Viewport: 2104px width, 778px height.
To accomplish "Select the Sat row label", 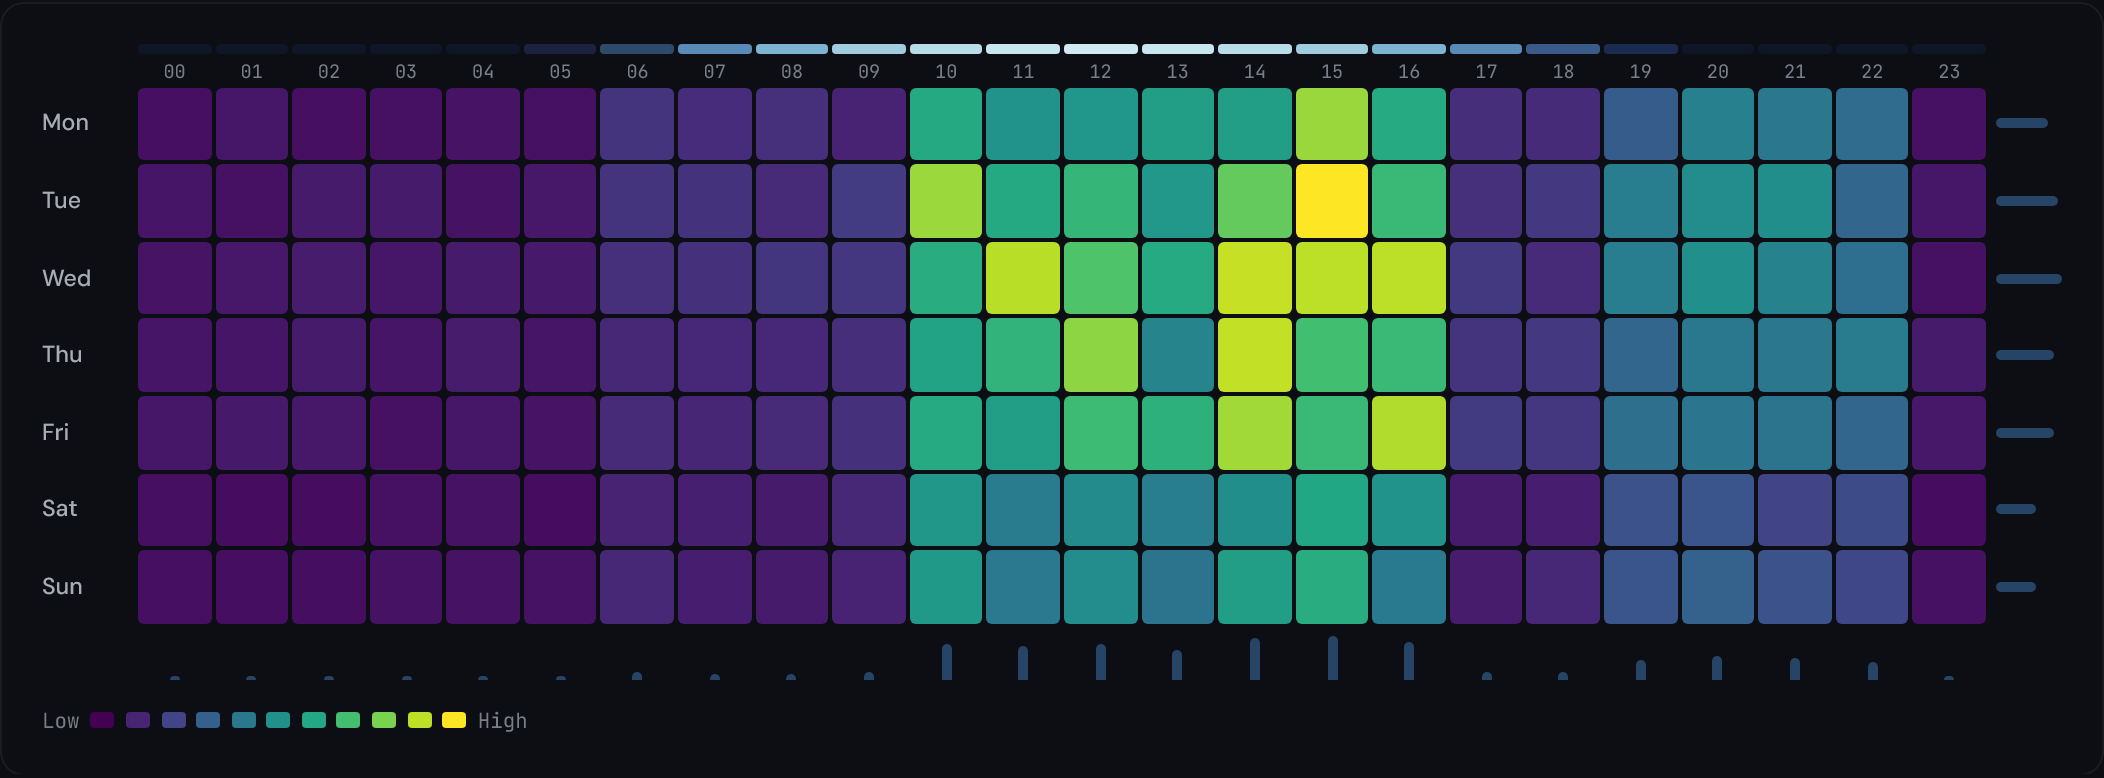I will tap(59, 508).
